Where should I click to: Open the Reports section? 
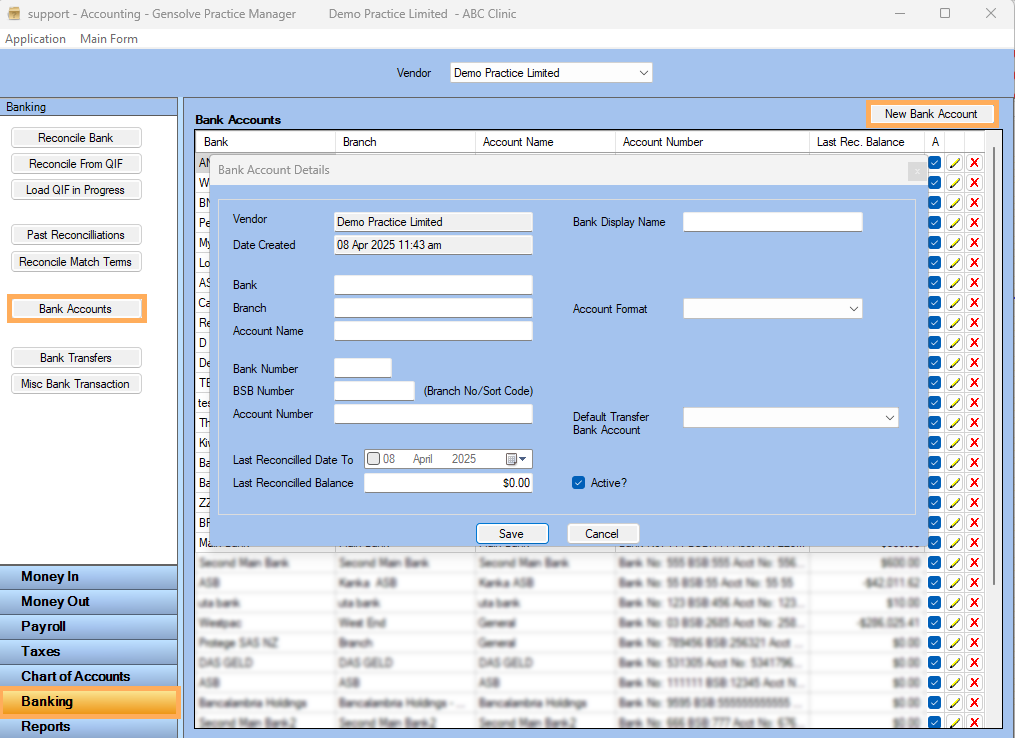click(89, 726)
